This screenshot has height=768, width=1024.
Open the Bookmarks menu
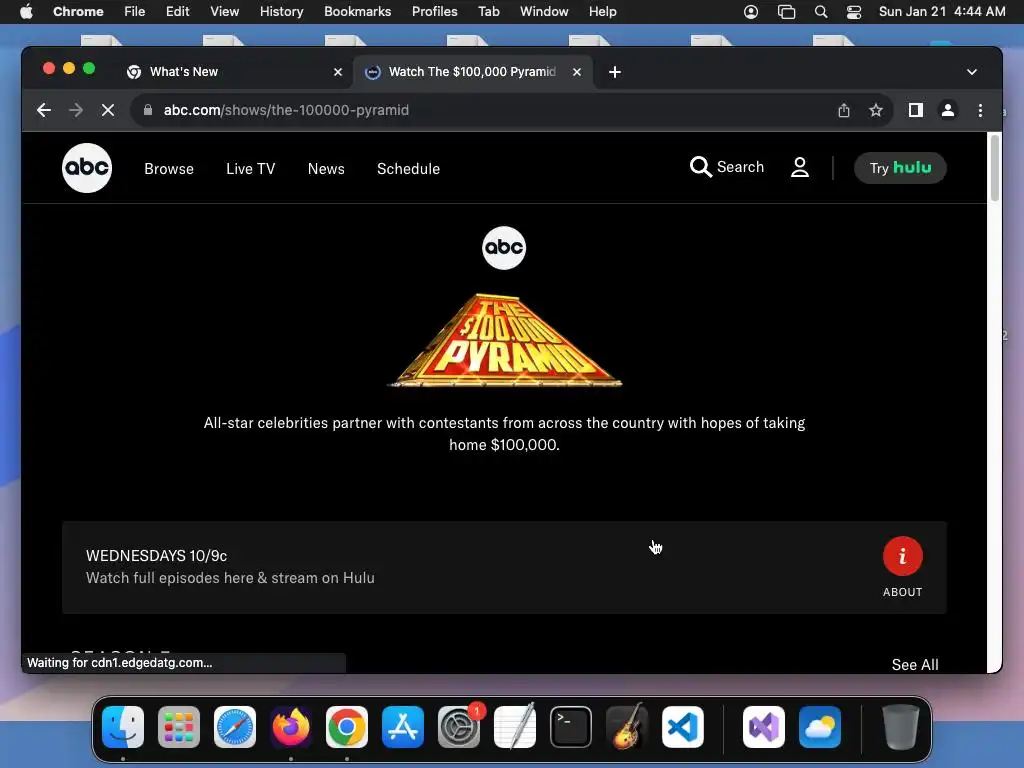click(x=357, y=11)
